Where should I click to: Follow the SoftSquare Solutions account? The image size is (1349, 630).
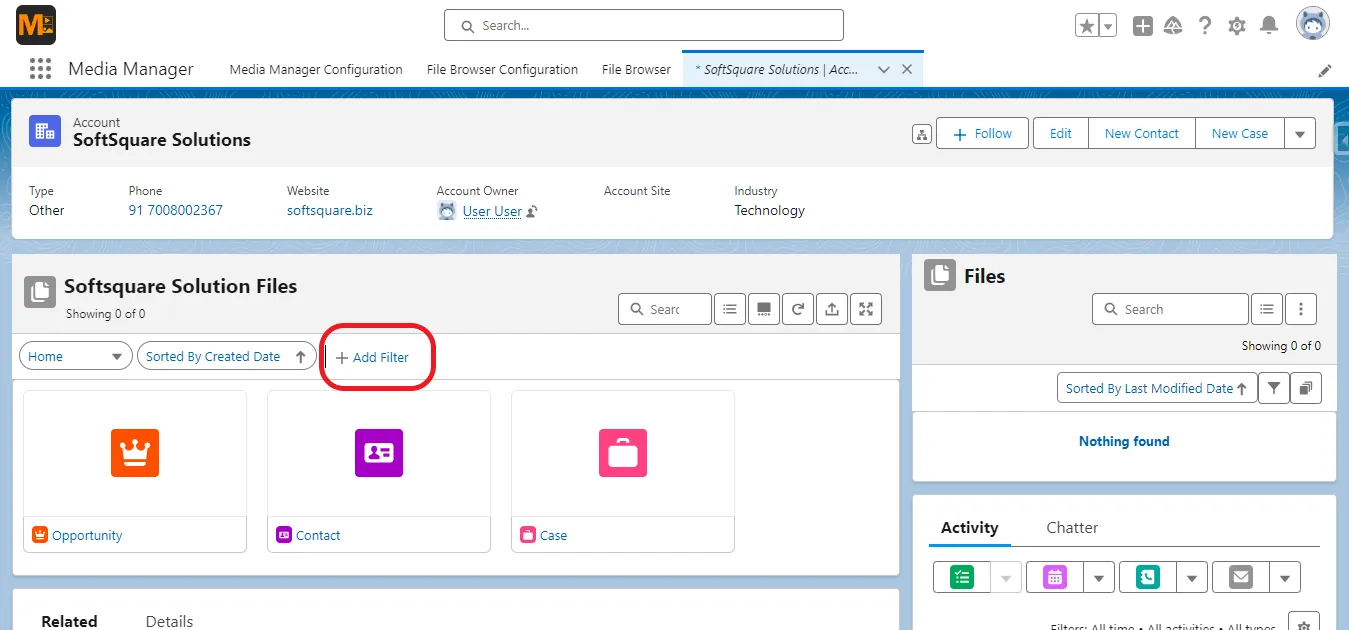click(x=981, y=132)
